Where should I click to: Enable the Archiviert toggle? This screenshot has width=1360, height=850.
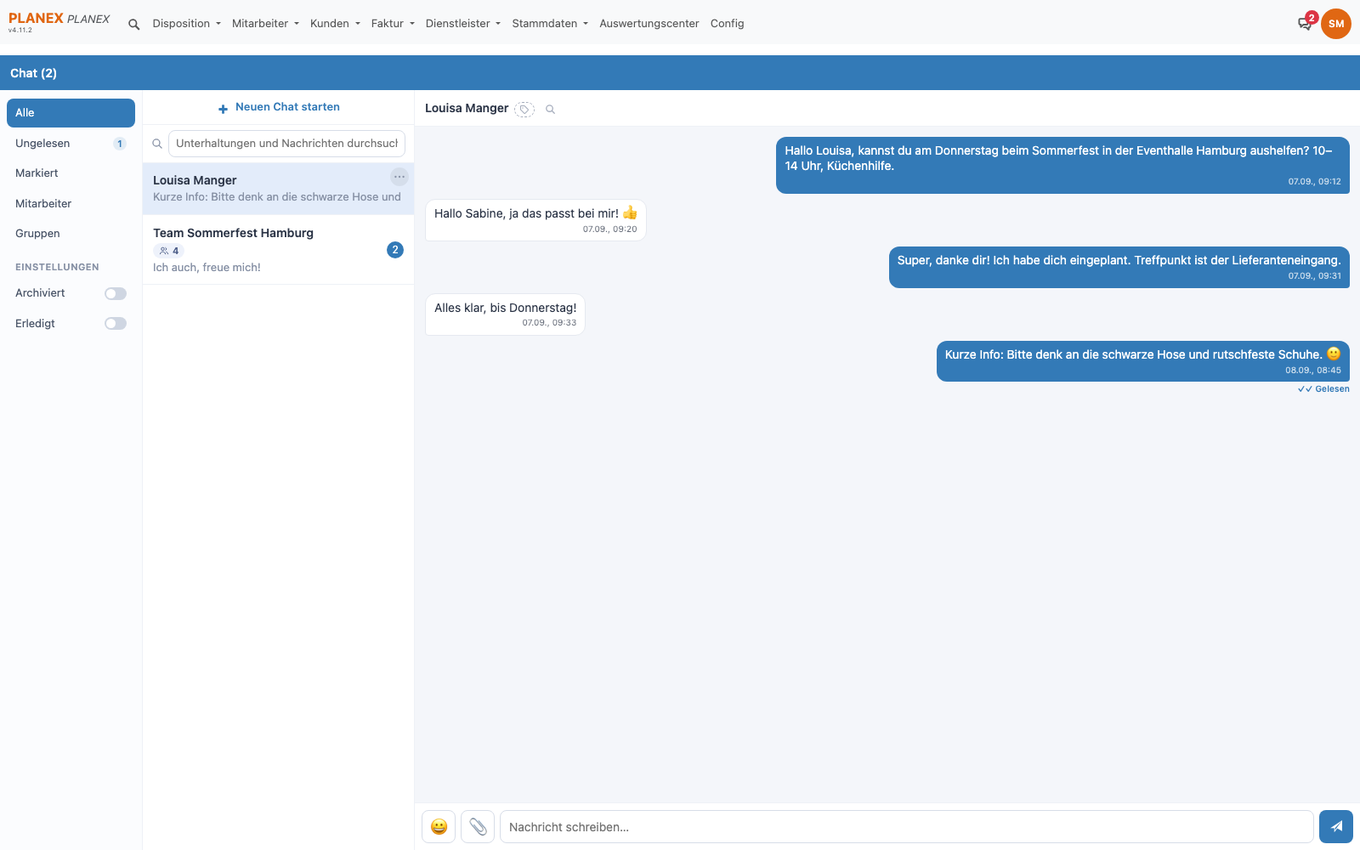116,294
